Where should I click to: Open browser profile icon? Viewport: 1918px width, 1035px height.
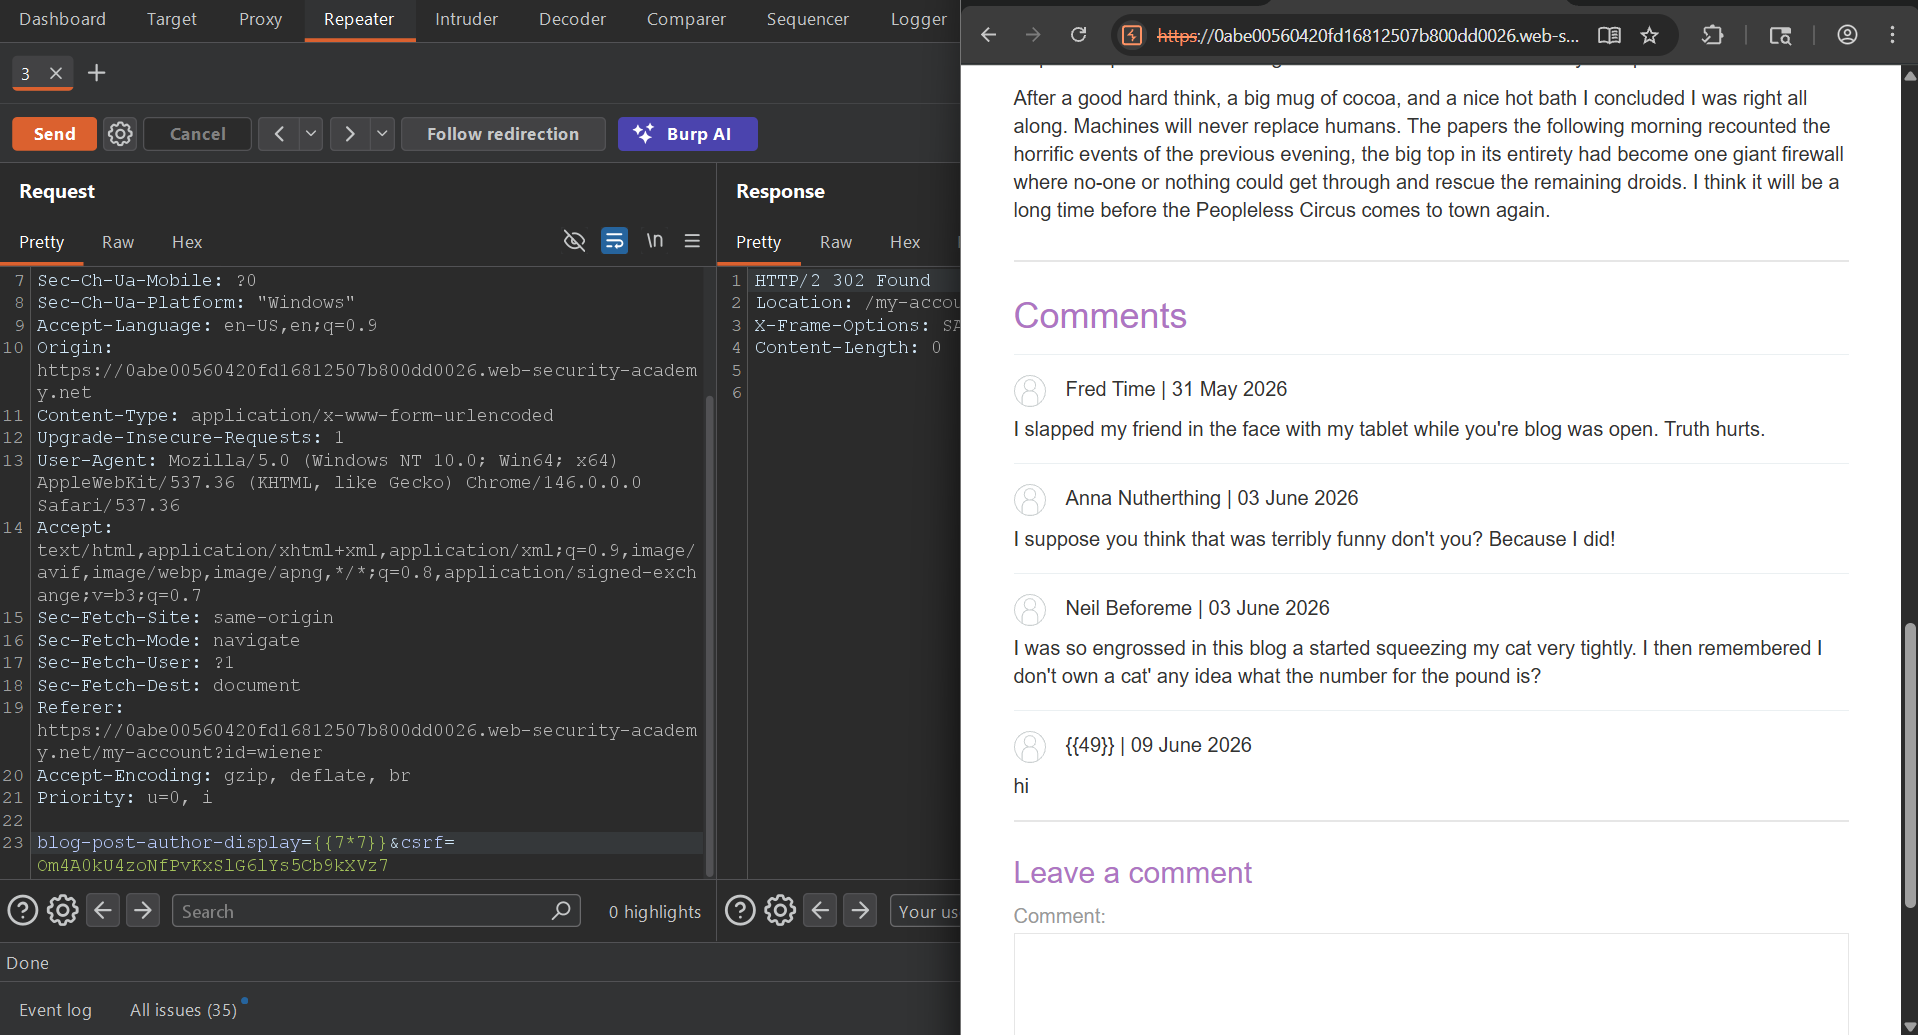(x=1847, y=35)
